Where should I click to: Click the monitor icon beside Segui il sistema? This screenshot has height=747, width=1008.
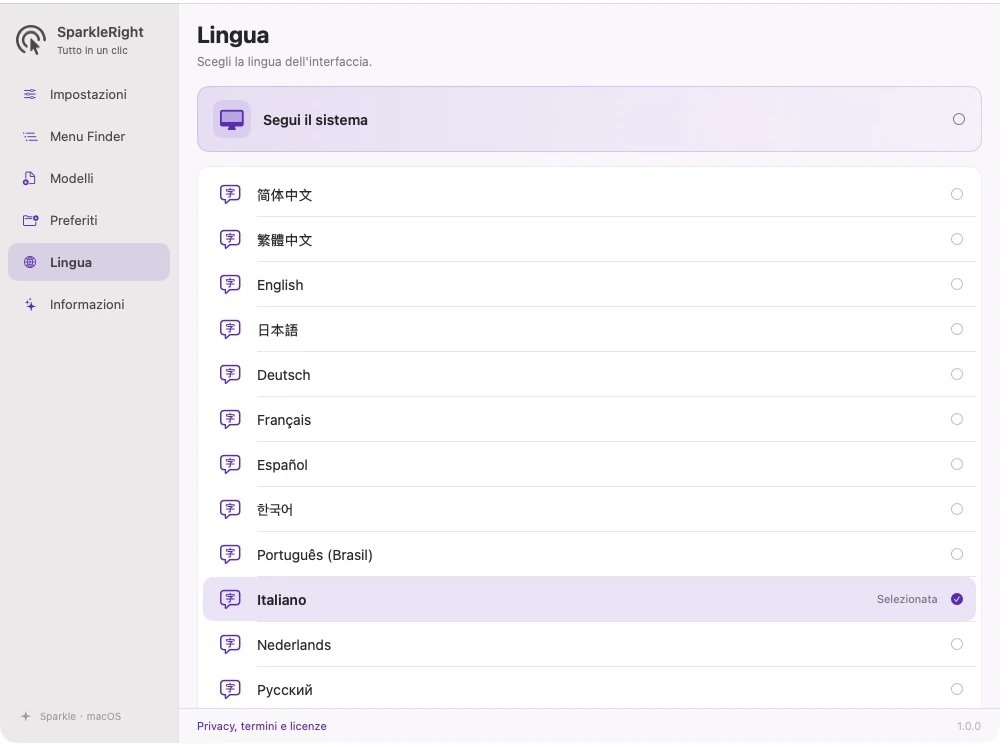pyautogui.click(x=232, y=120)
